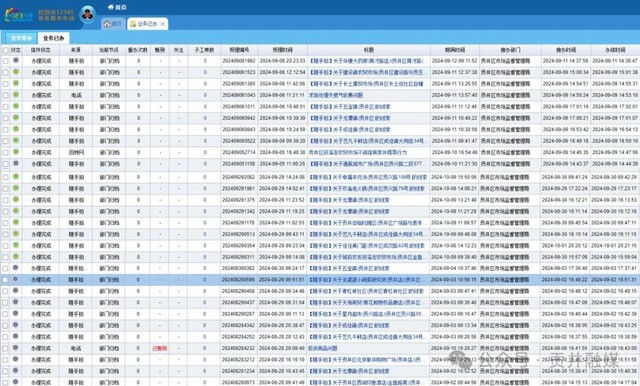Click deadline cell 2024-09-12 09:11:52

coord(454,61)
